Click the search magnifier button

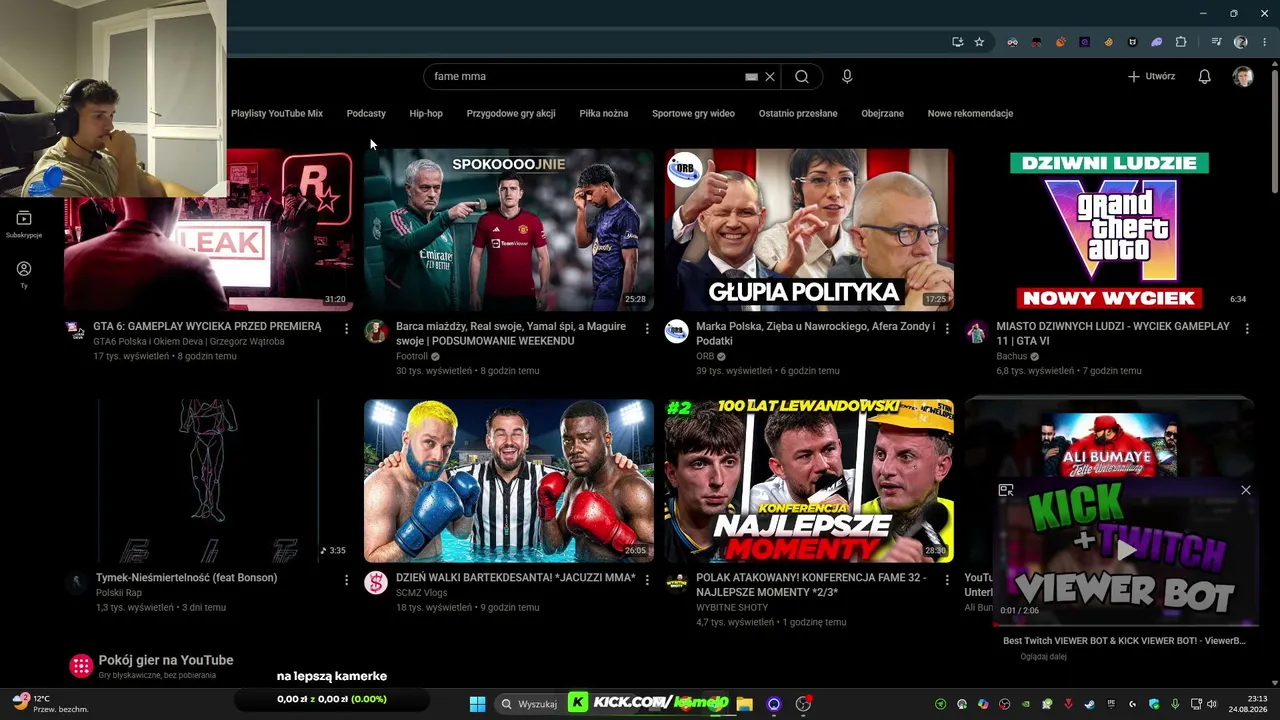(802, 76)
